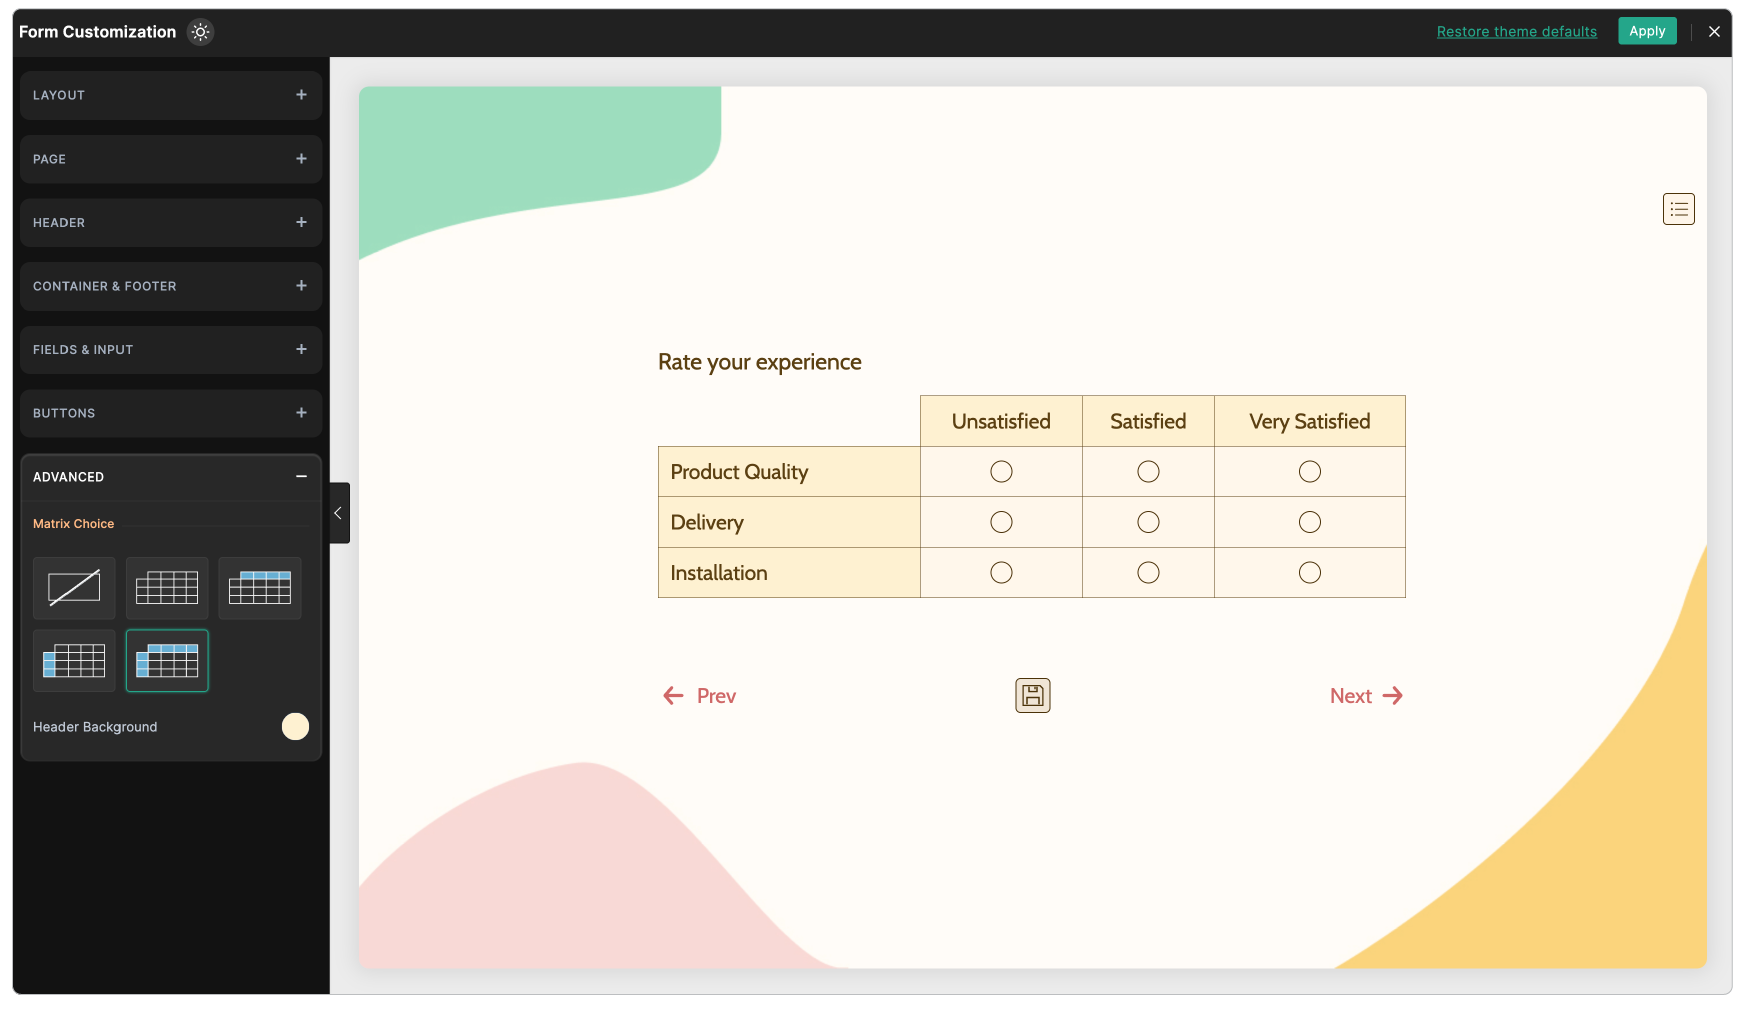Click the save form floppy icon
Screen dimensions: 1749x1013
click(1033, 696)
